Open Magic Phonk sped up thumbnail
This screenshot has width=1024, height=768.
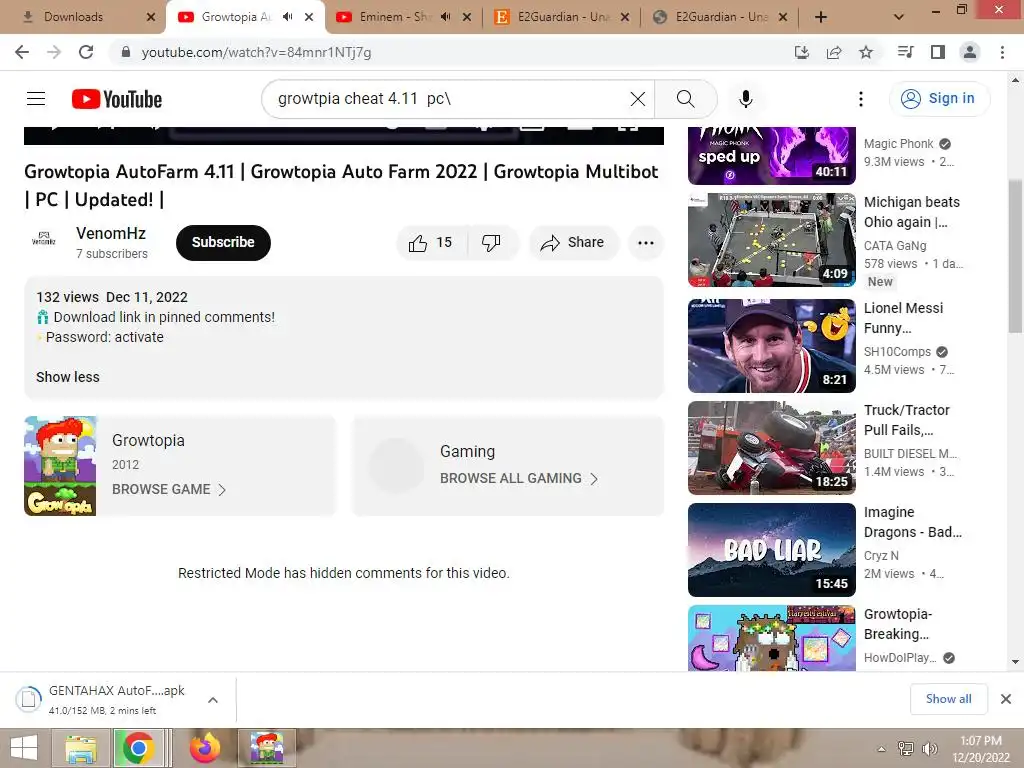point(772,155)
